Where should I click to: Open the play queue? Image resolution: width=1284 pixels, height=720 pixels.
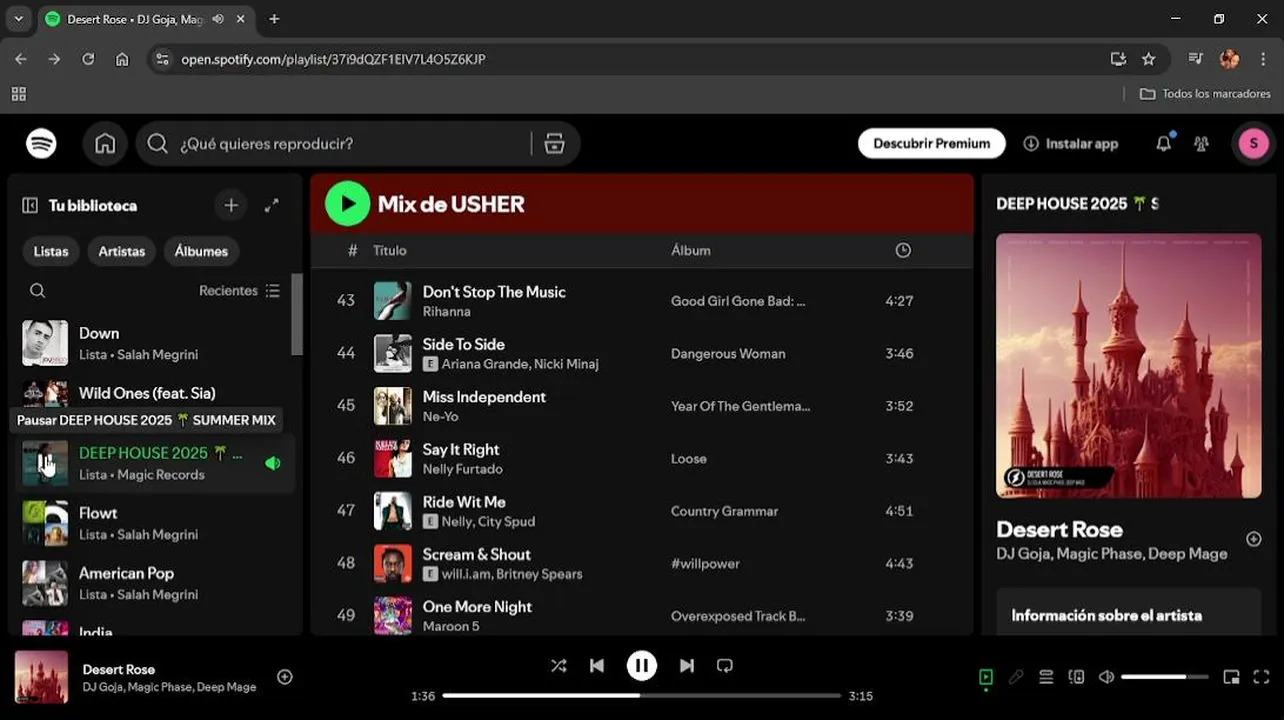pos(1046,677)
